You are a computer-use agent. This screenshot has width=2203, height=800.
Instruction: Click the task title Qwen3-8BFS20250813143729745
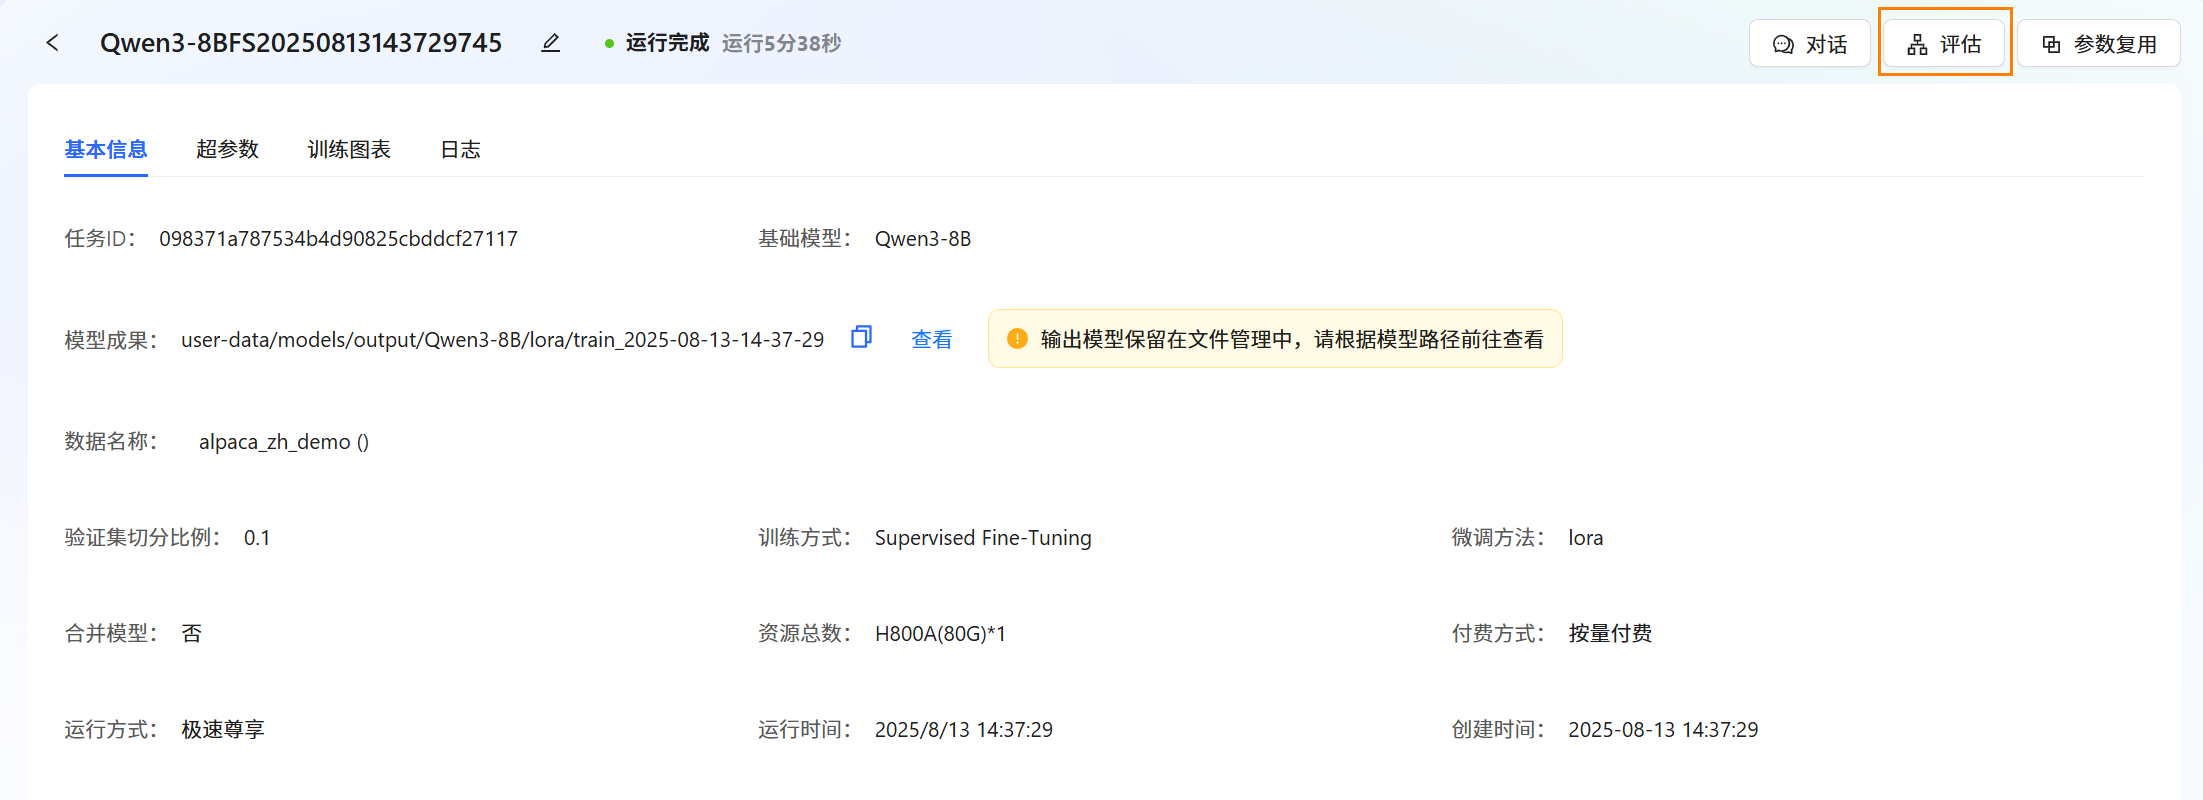[x=301, y=43]
